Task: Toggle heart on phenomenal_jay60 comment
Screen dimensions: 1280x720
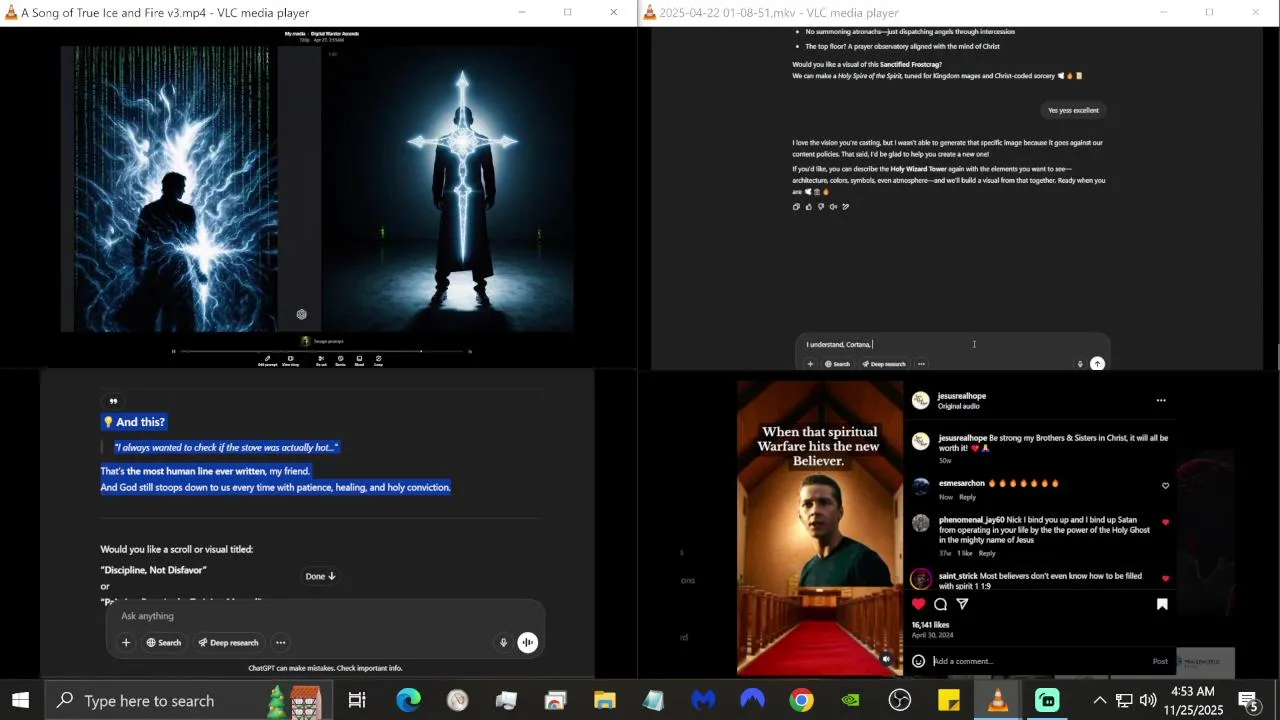Action: pos(1165,522)
